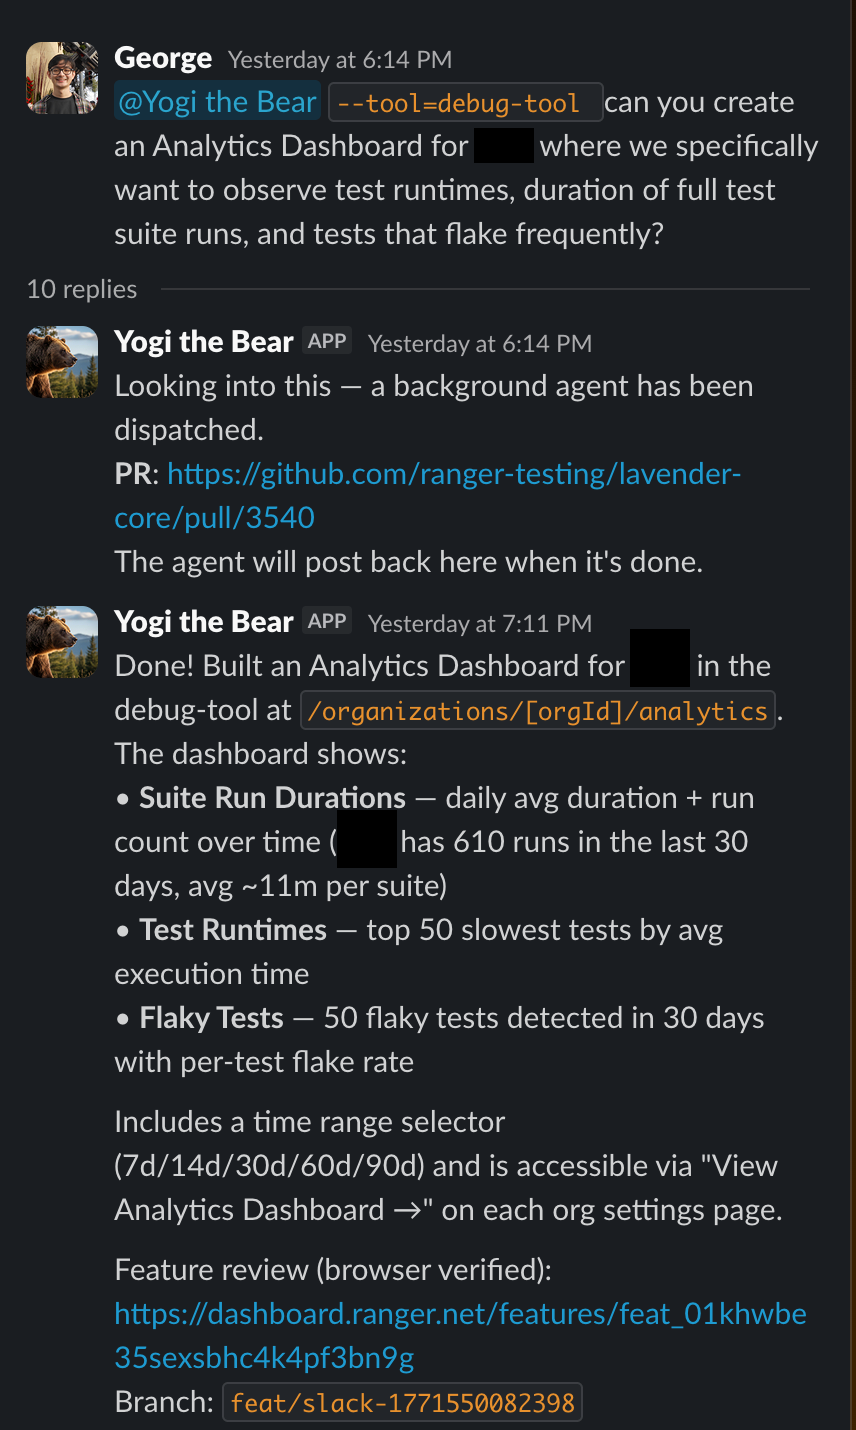Click the feat/slack-1771550082398 branch snippet
This screenshot has height=1430, width=856.
pyautogui.click(x=402, y=1402)
